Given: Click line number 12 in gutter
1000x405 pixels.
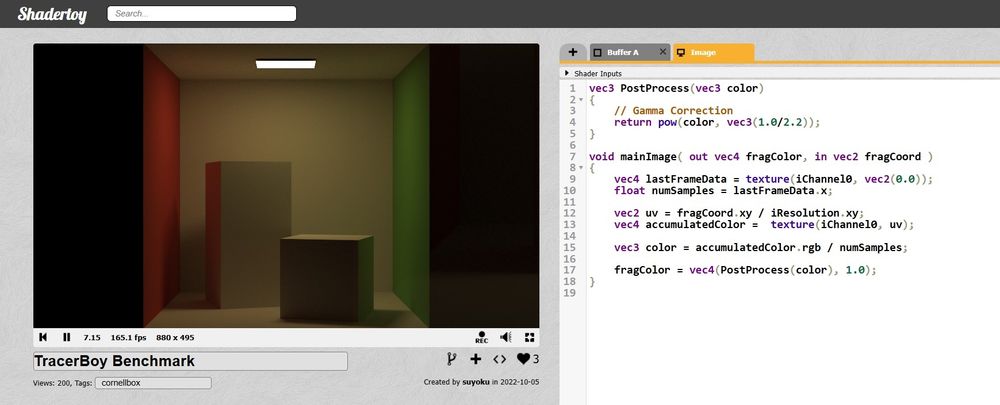Looking at the screenshot, I should pyautogui.click(x=570, y=213).
